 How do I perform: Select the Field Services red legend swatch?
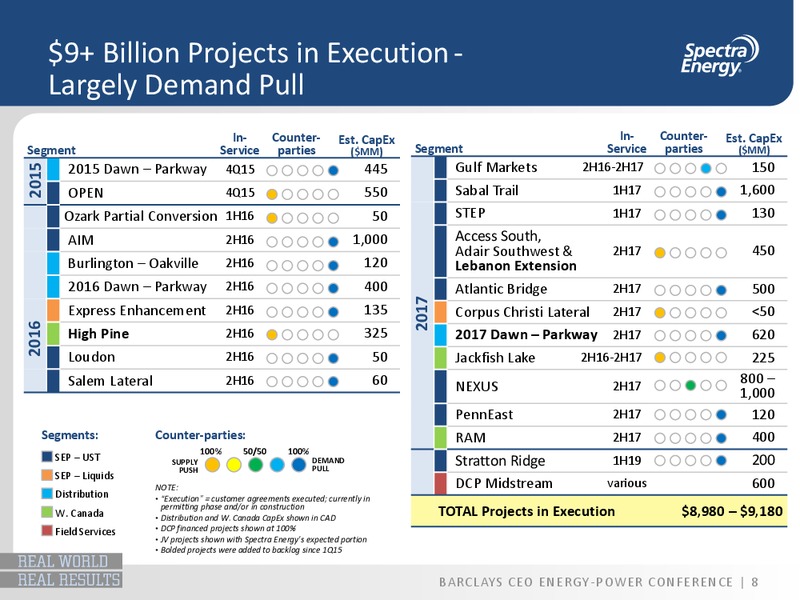[x=47, y=531]
